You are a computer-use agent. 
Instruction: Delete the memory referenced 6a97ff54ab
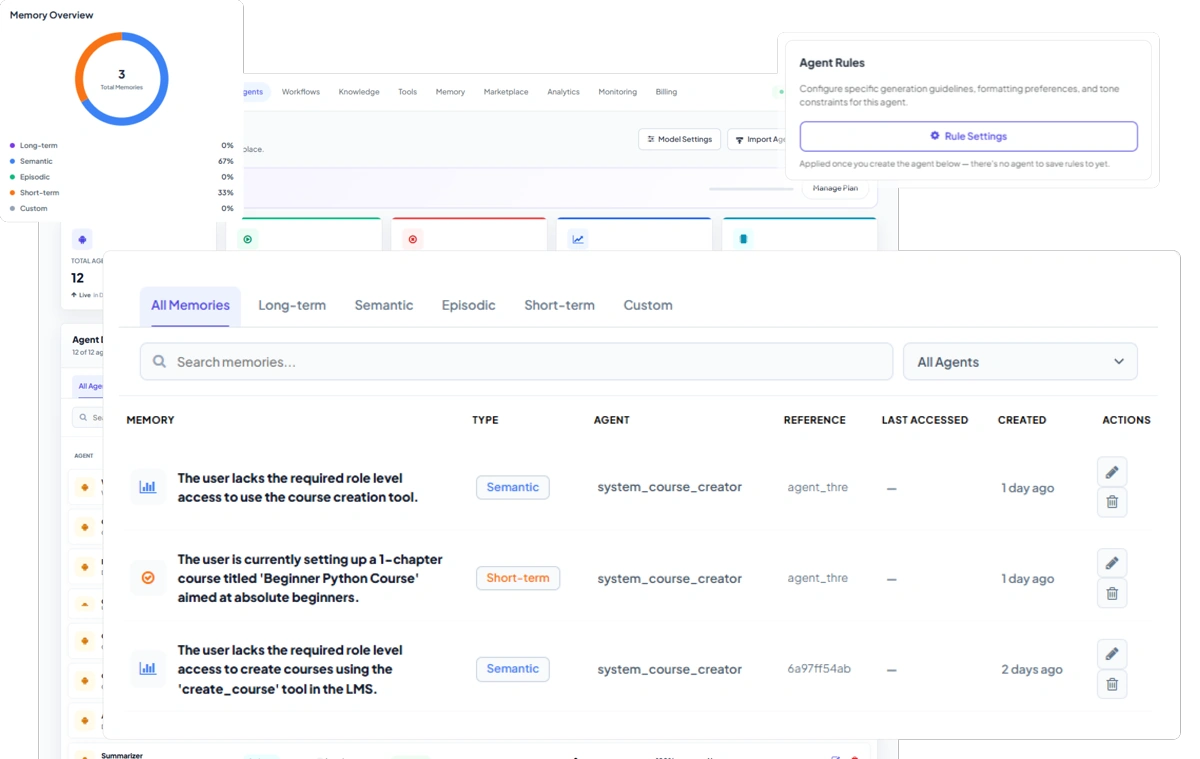click(x=1112, y=684)
